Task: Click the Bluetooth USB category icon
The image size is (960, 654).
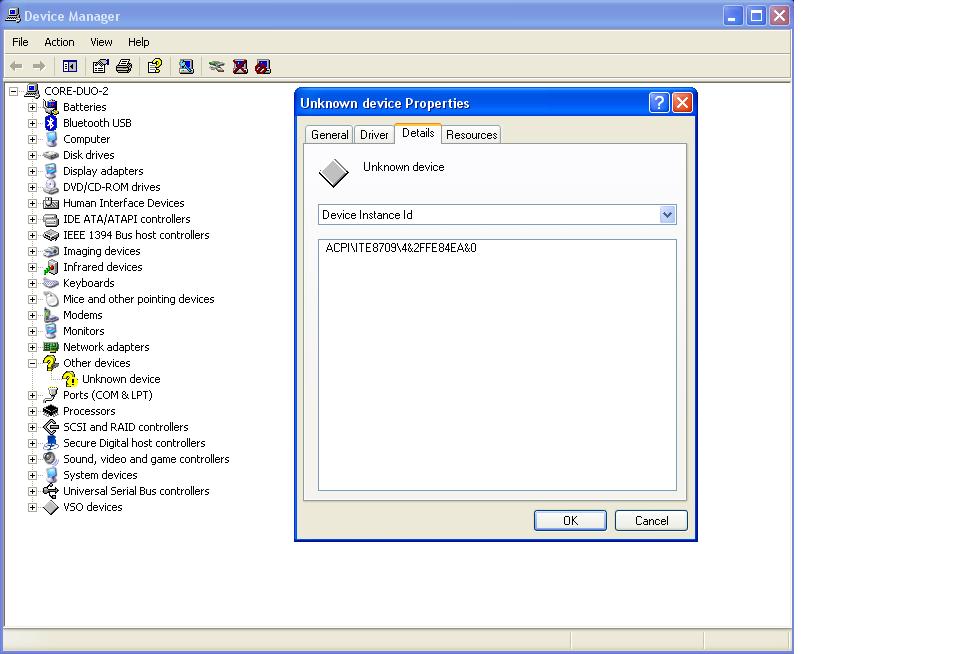Action: 51,123
